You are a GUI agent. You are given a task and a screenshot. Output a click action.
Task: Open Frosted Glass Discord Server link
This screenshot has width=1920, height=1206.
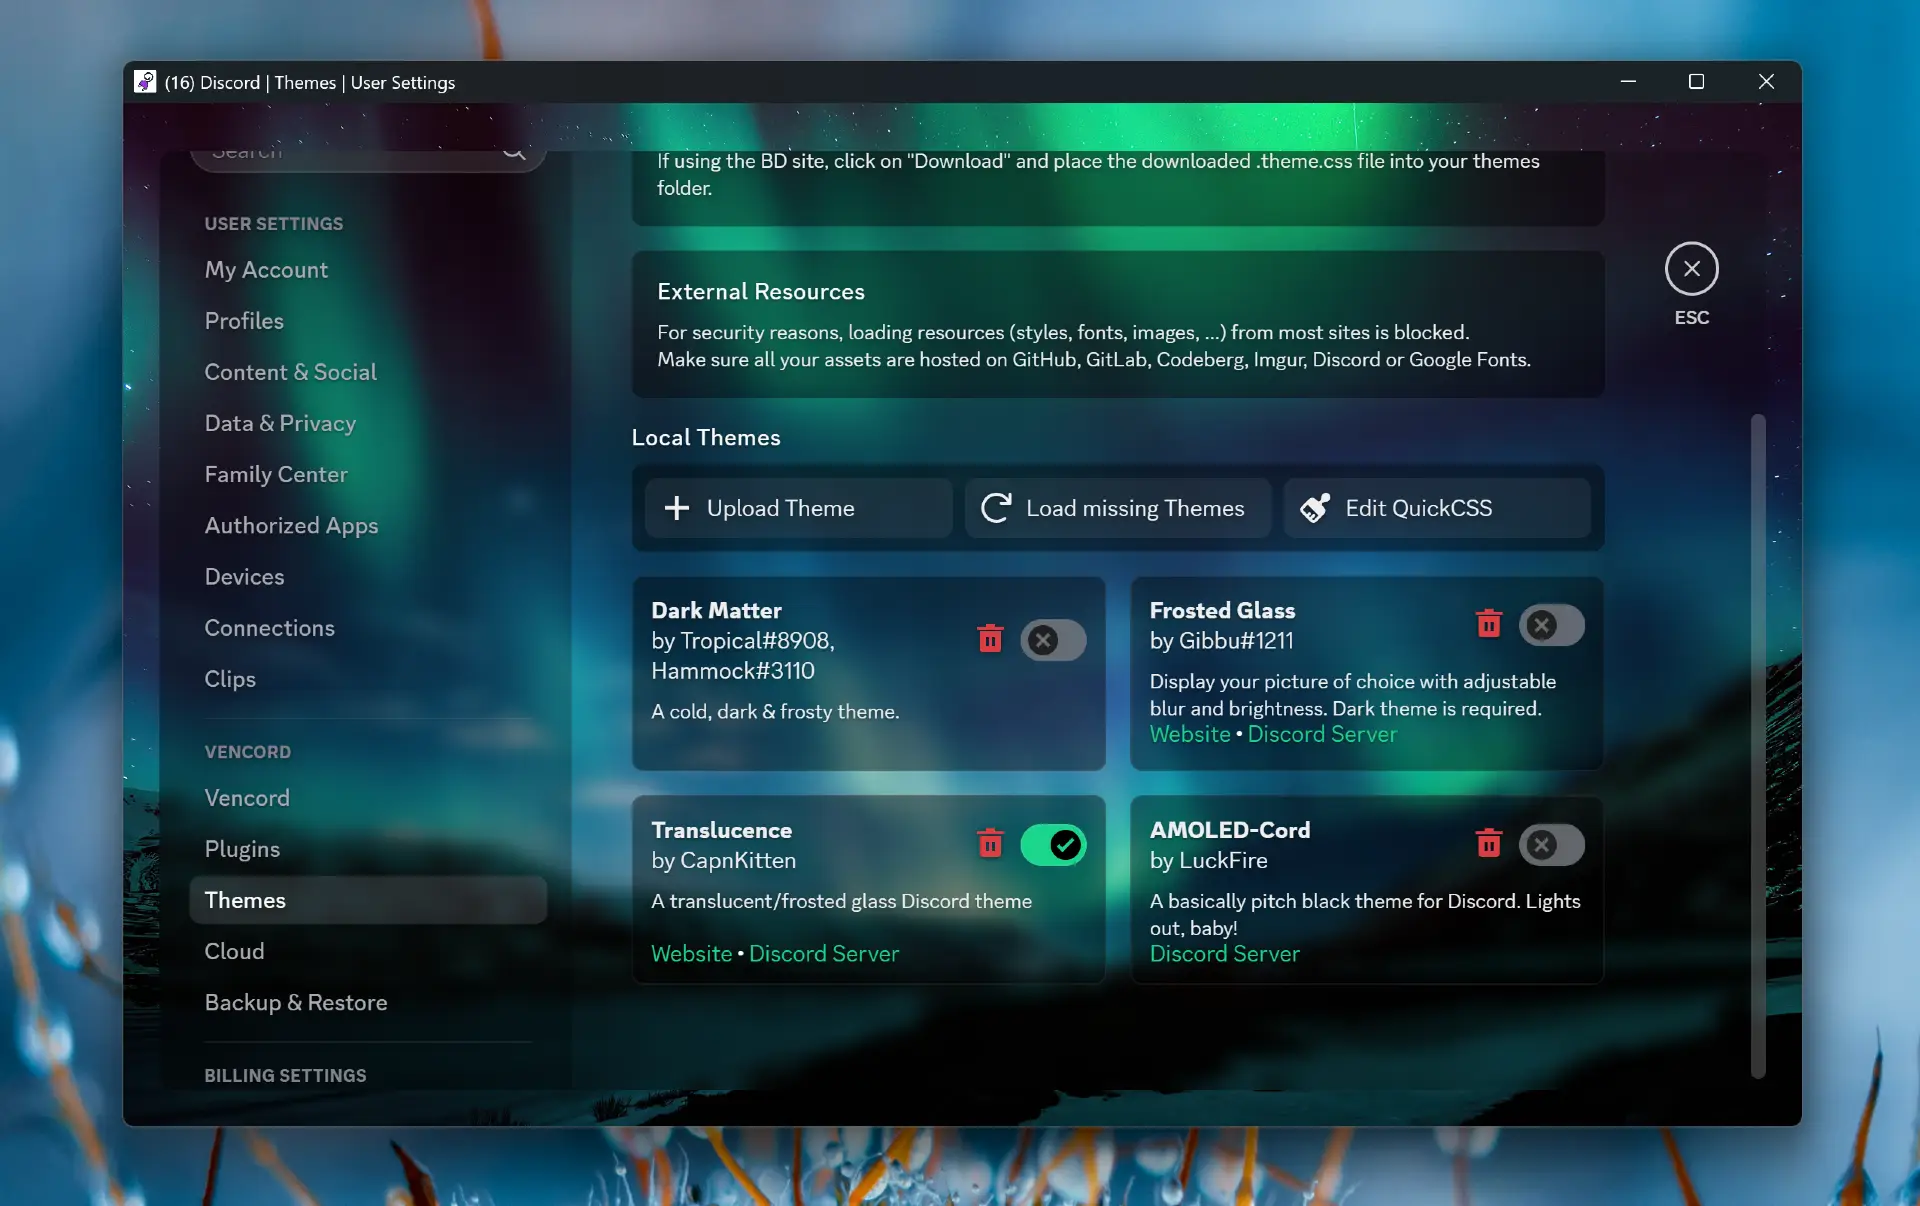(1322, 734)
